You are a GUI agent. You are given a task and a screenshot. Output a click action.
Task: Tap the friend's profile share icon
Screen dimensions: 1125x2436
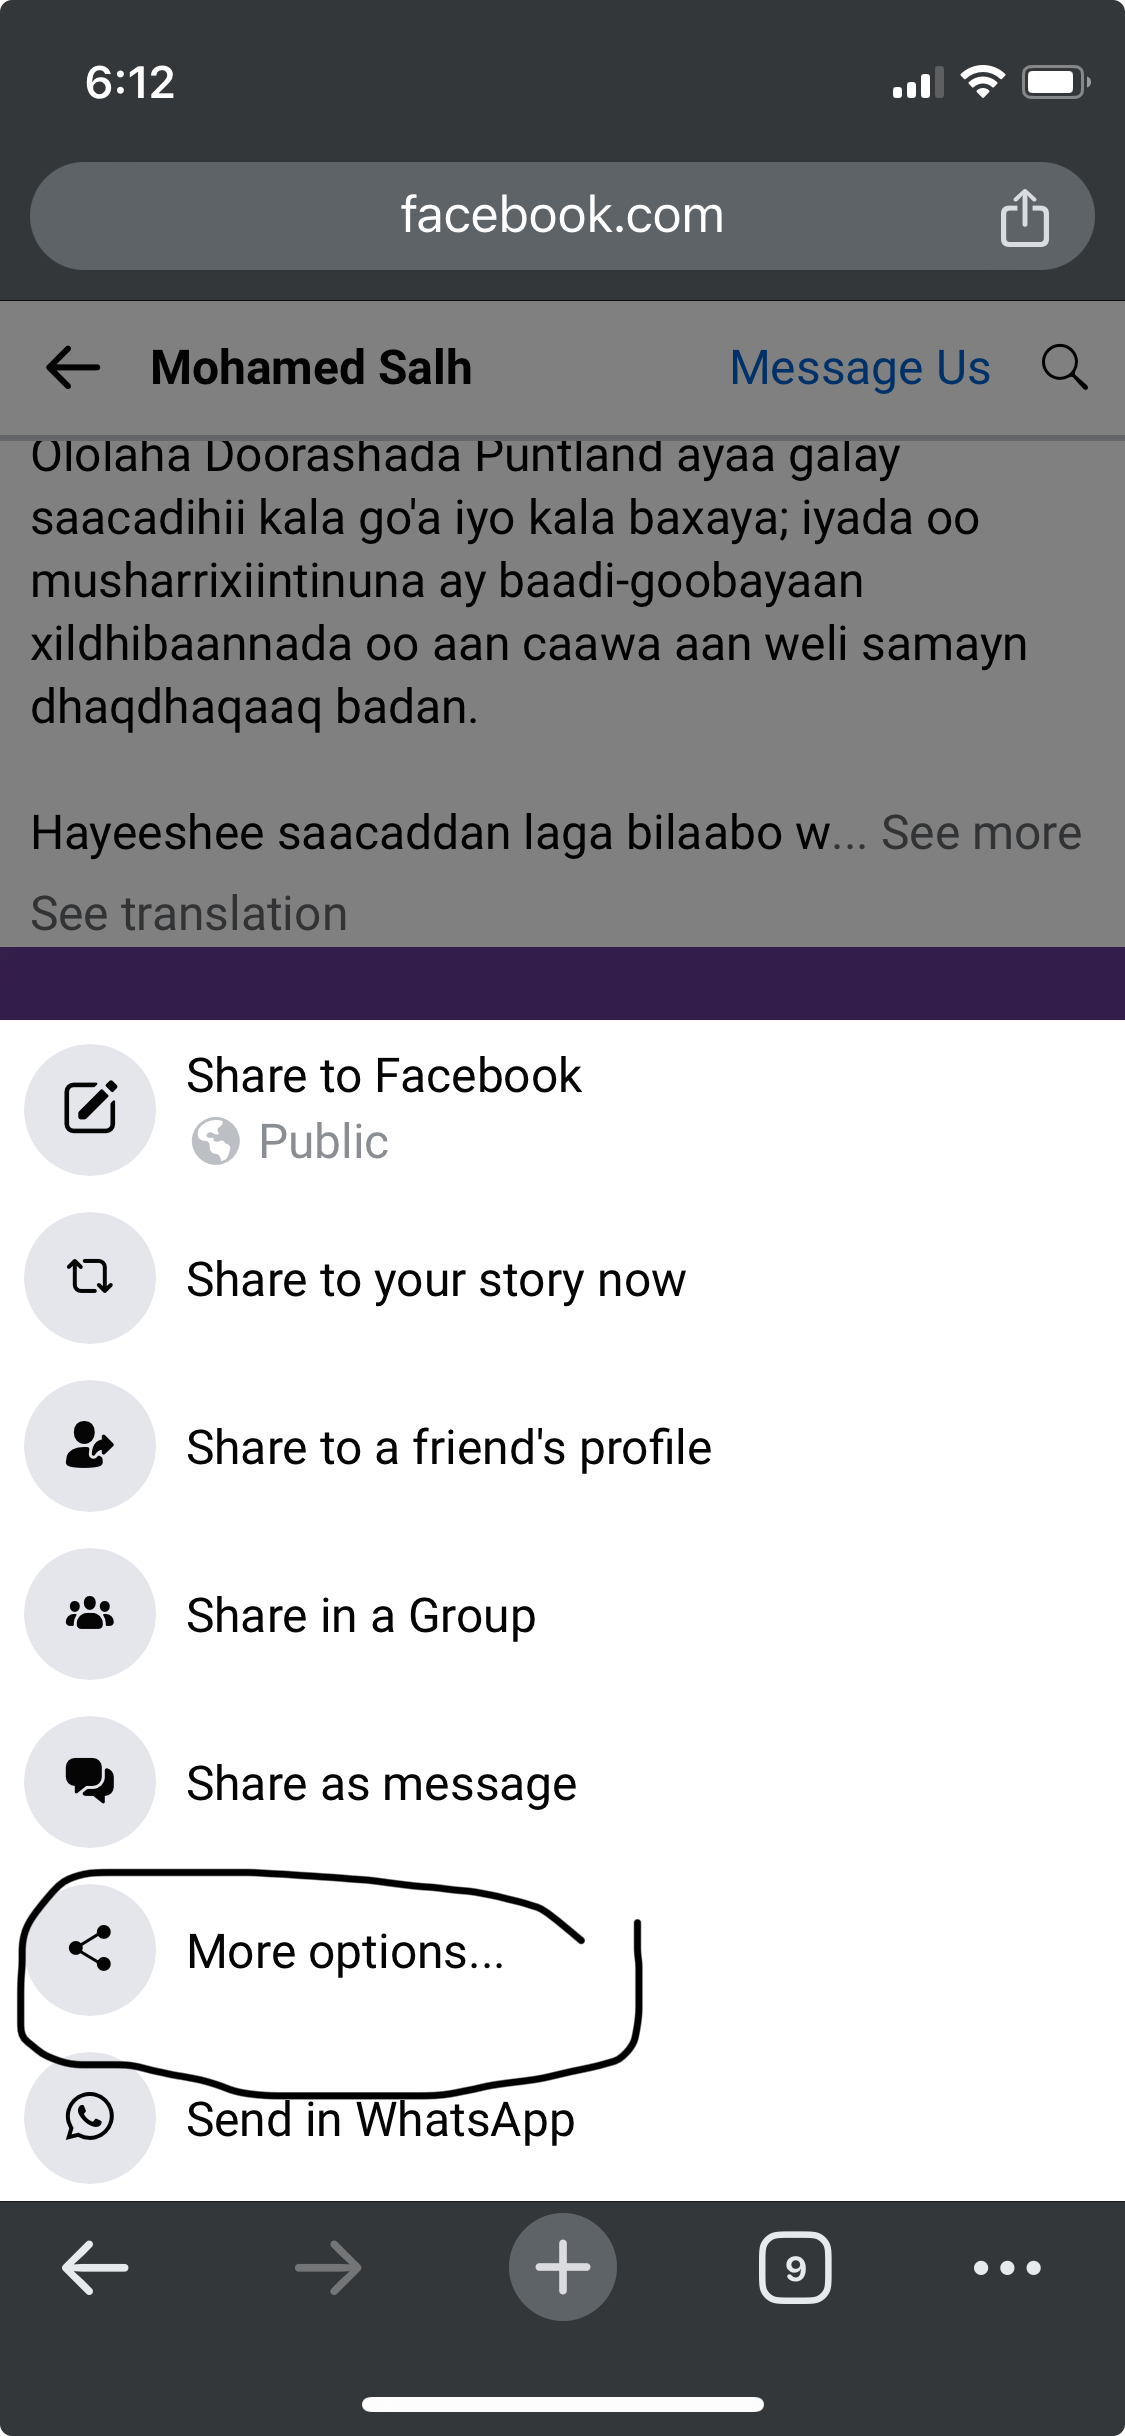tap(90, 1445)
